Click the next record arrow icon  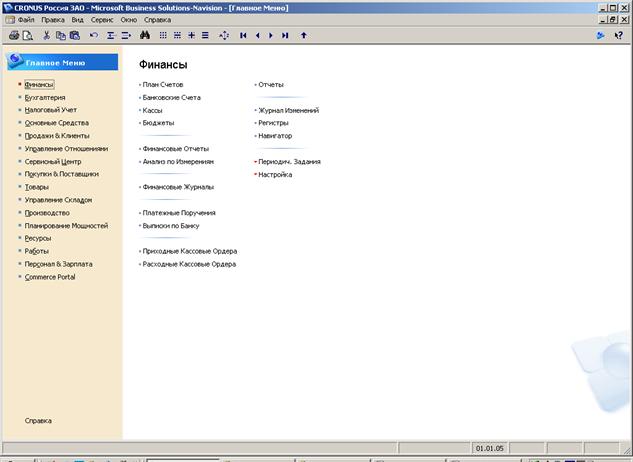click(x=271, y=36)
